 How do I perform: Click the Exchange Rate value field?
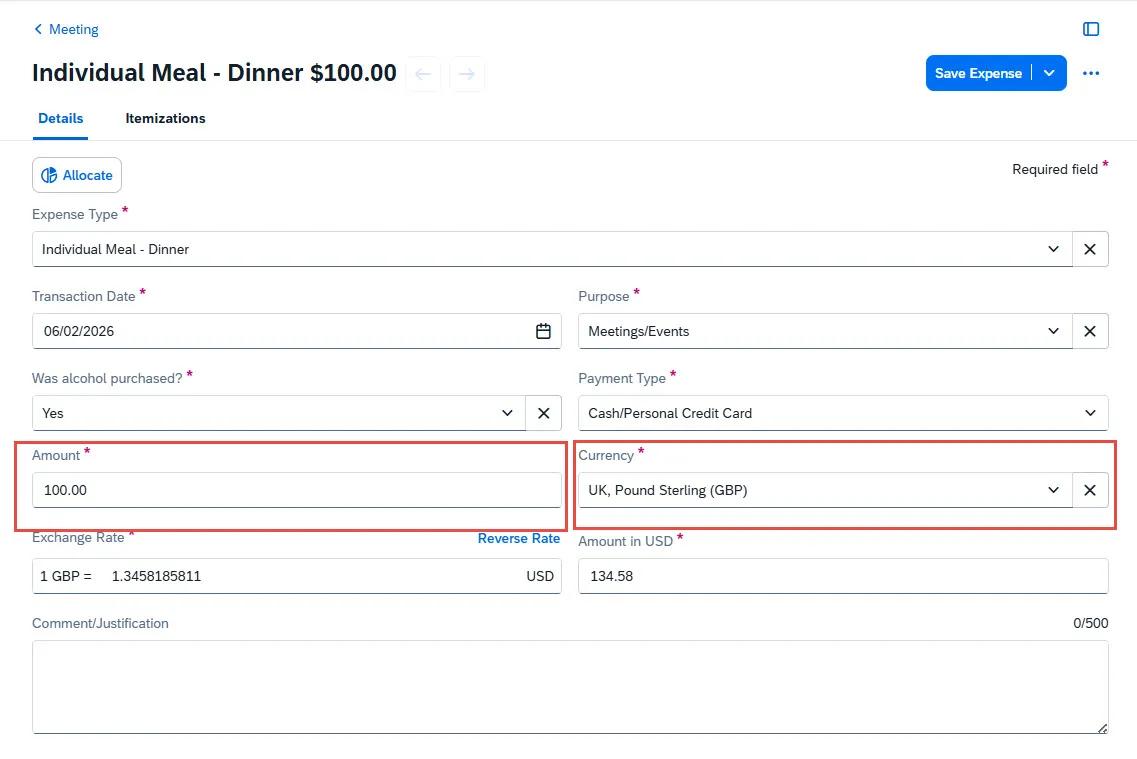(297, 576)
